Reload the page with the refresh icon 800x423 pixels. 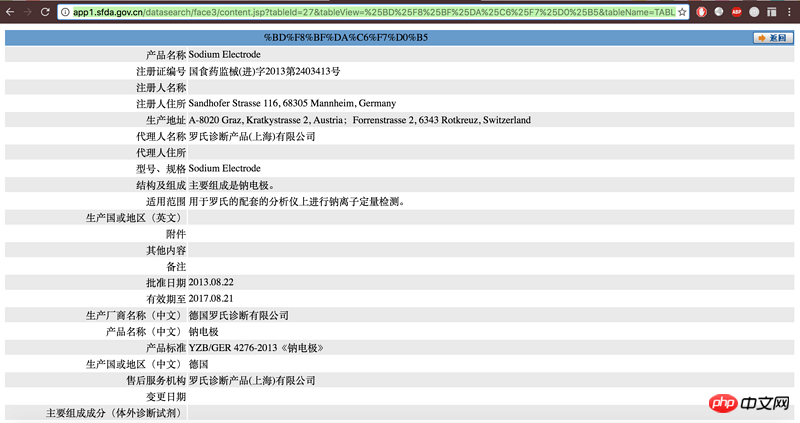45,12
